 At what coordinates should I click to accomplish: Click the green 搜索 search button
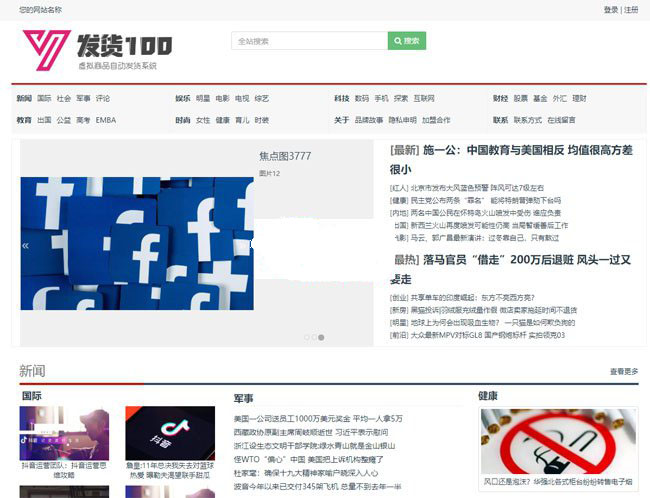(407, 41)
